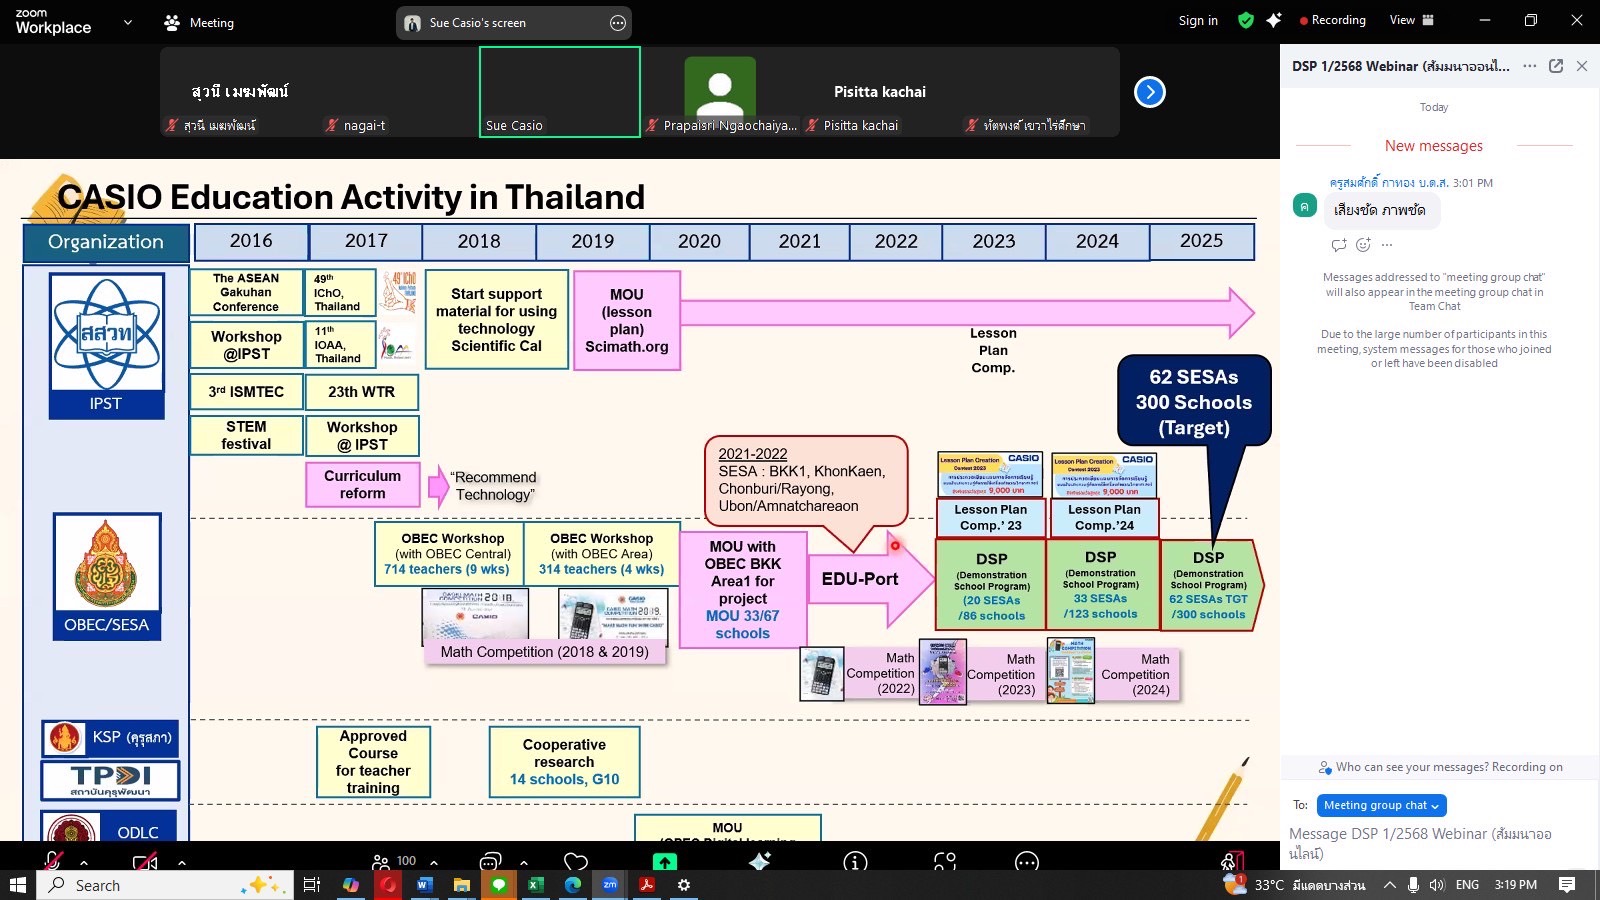Pop out the chat panel window
The image size is (1600, 900).
click(1556, 66)
